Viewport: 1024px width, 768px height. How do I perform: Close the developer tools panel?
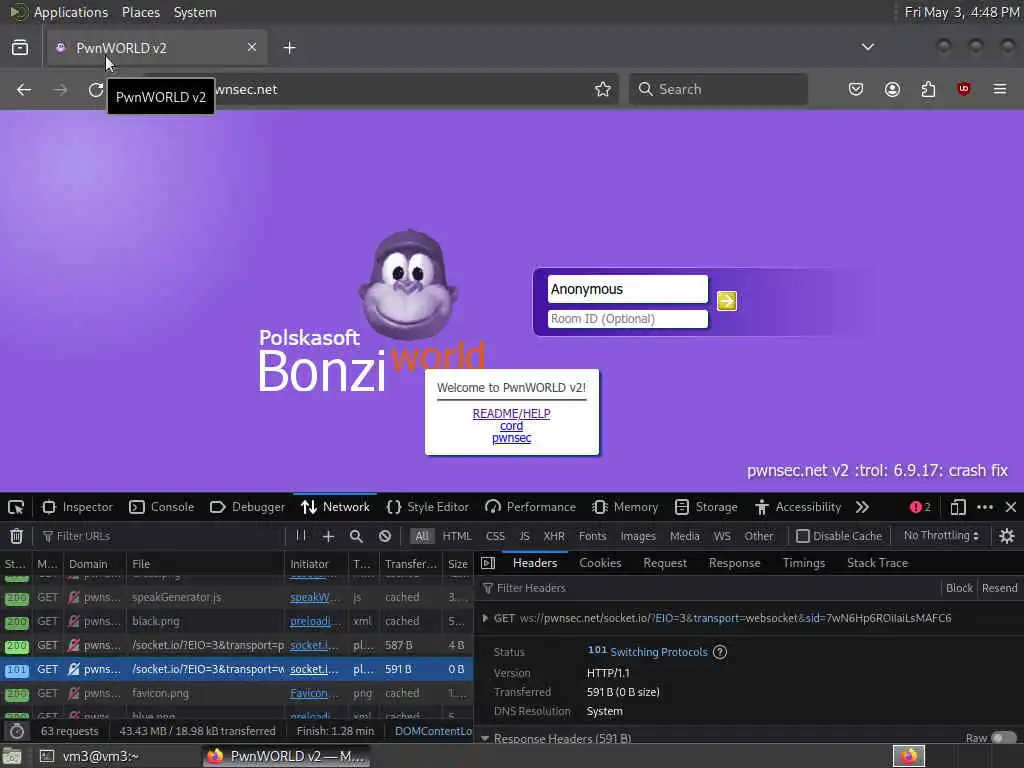point(1011,507)
